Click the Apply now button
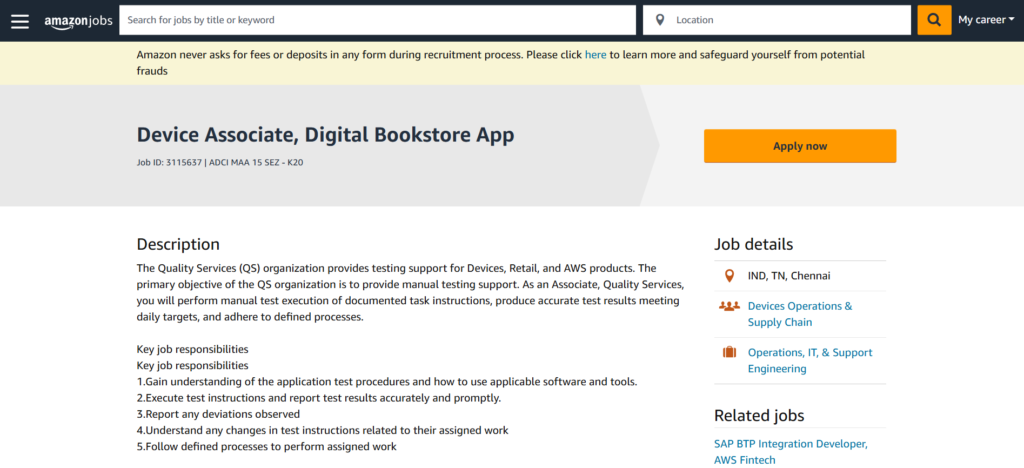Screen dimensions: 1024x468 click(800, 146)
